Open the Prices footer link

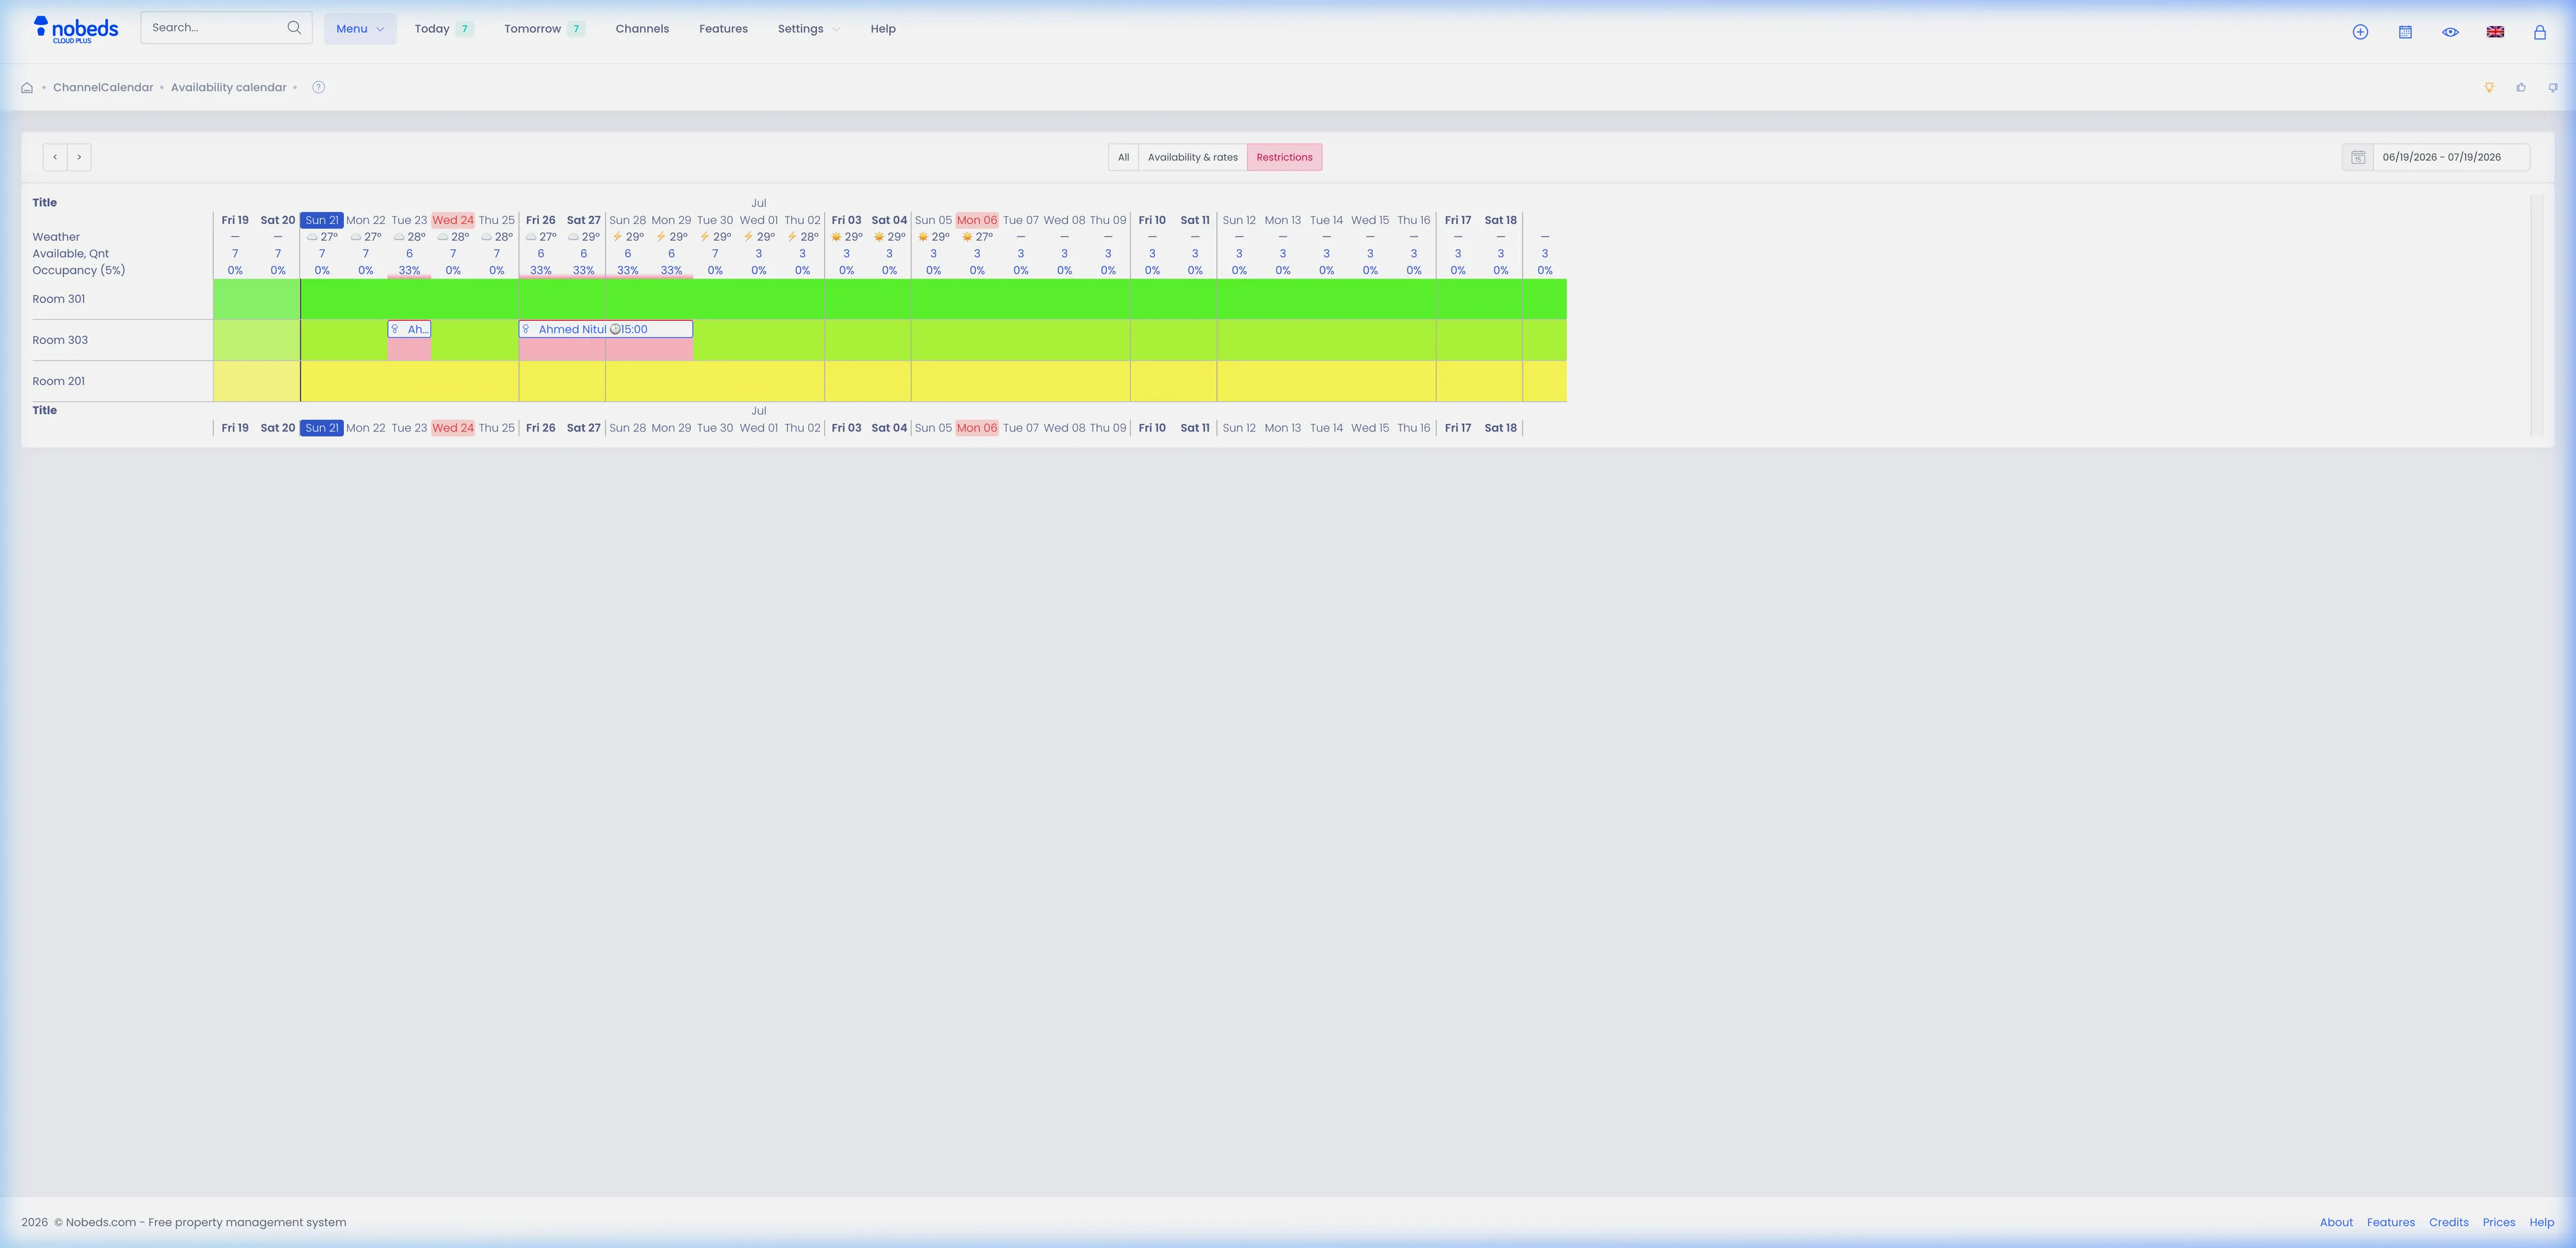click(2498, 1222)
